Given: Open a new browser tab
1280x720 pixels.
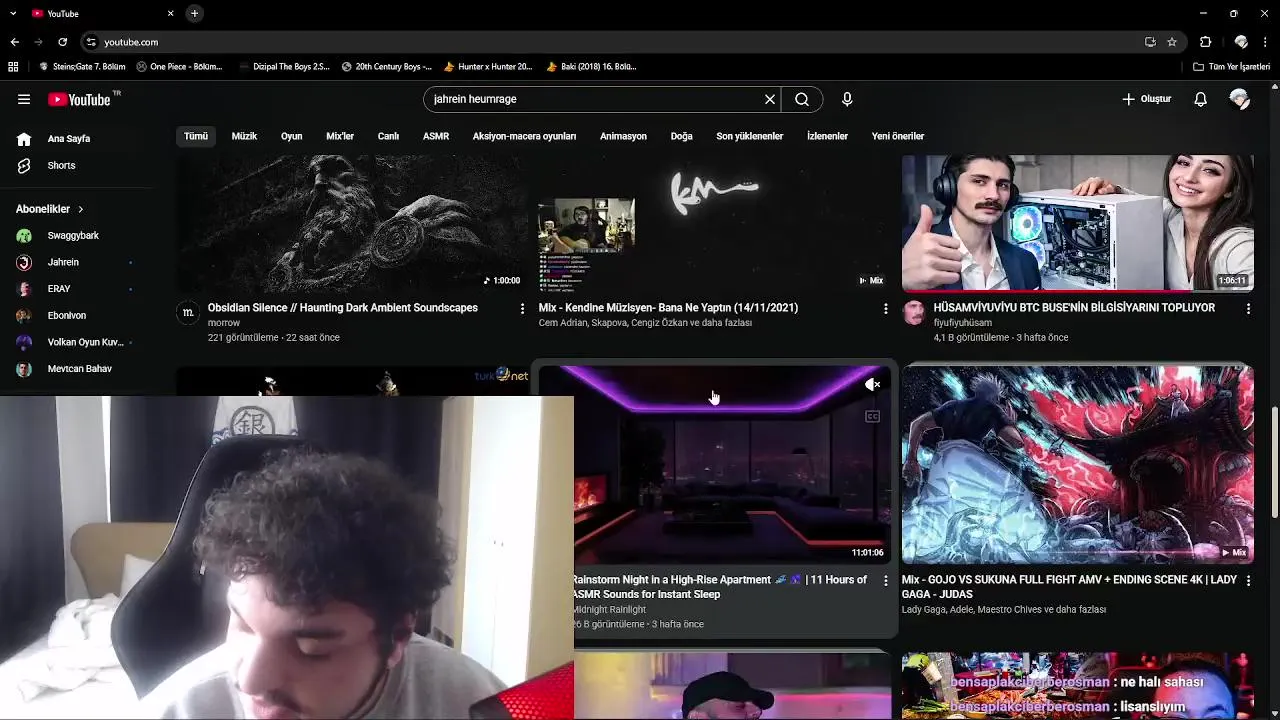Looking at the screenshot, I should pyautogui.click(x=194, y=13).
